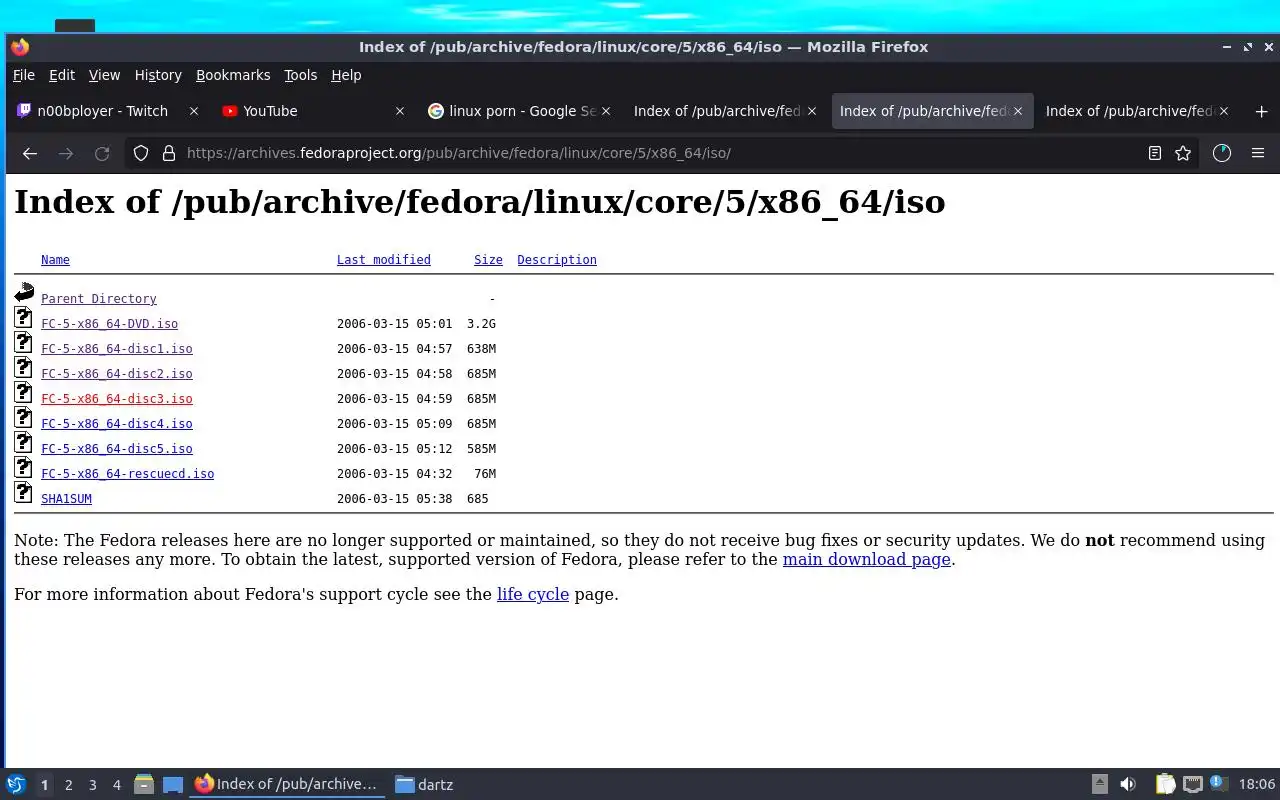Open the History menu

(158, 75)
